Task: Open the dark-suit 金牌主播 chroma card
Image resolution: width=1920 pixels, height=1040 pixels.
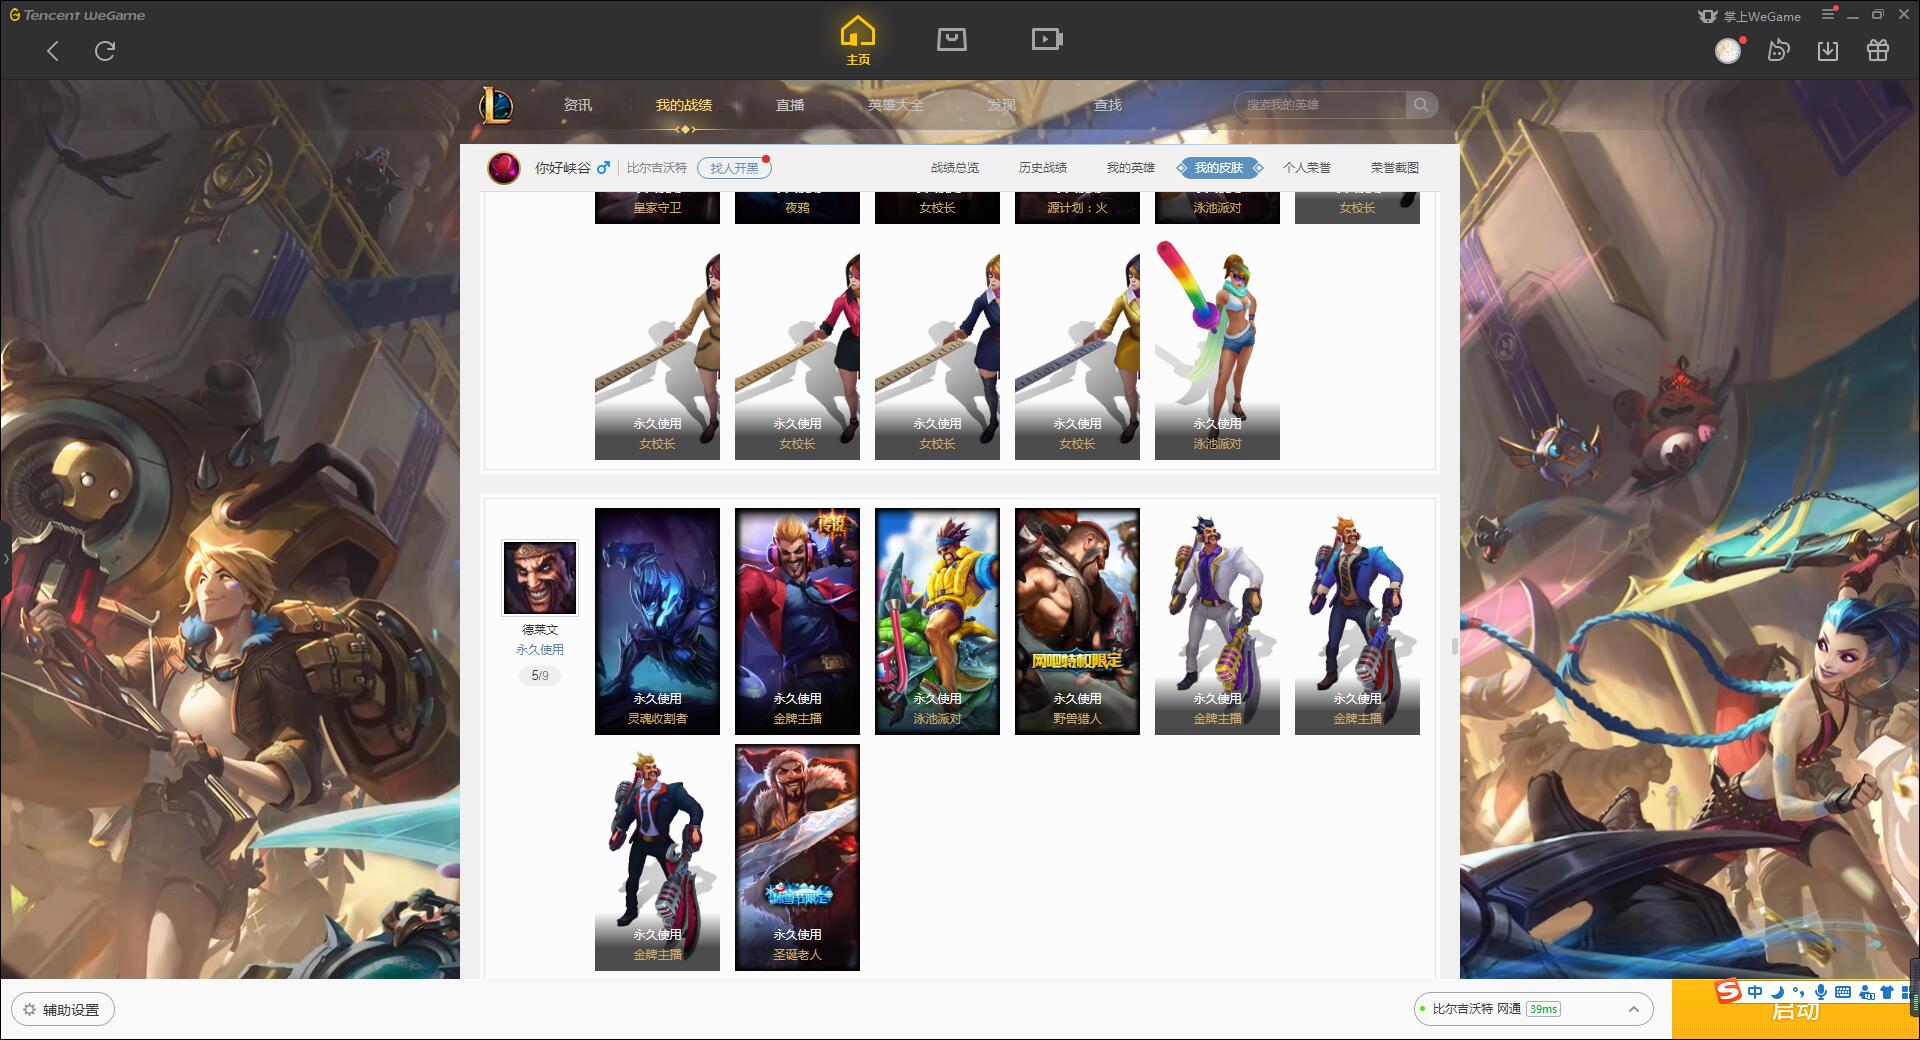Action: tap(657, 857)
